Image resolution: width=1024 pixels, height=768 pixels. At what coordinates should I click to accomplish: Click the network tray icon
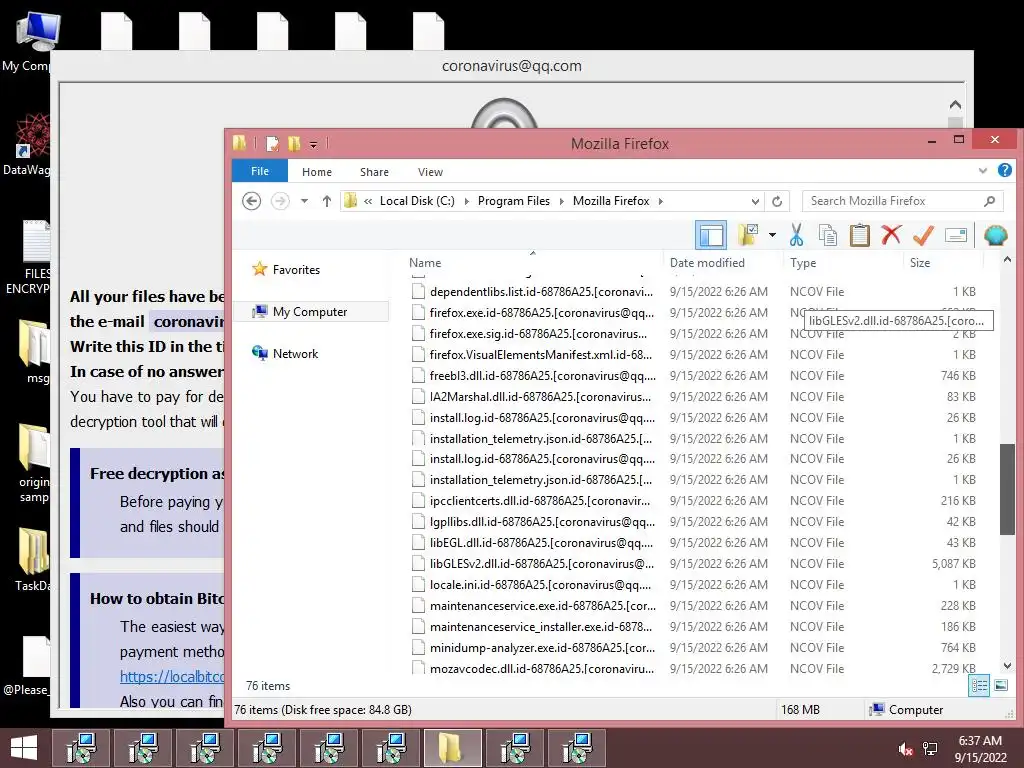[x=930, y=749]
